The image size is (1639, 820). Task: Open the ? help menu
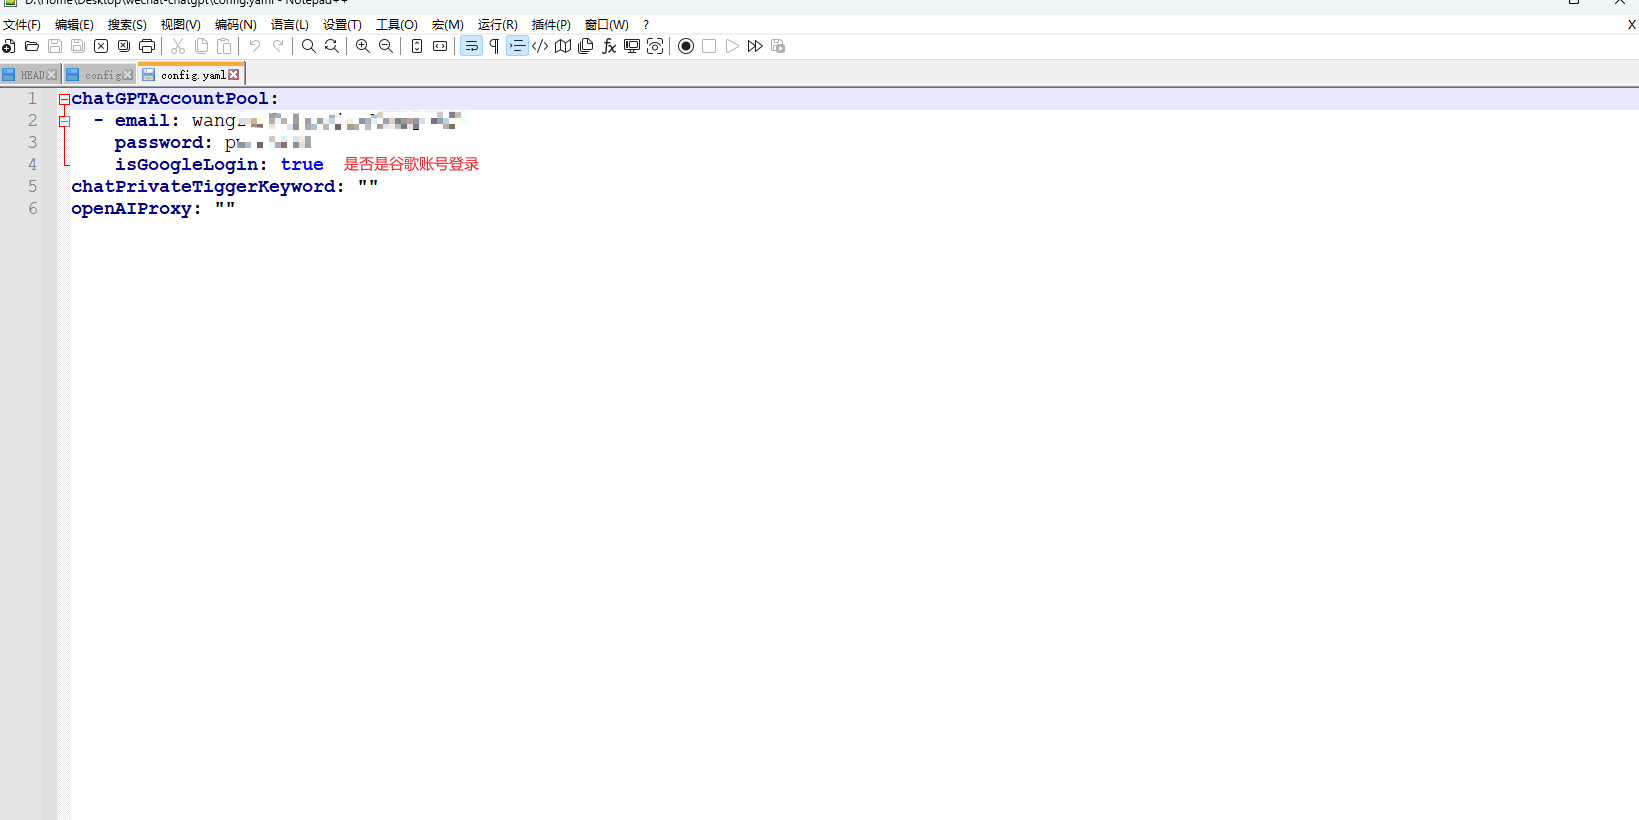tap(646, 25)
